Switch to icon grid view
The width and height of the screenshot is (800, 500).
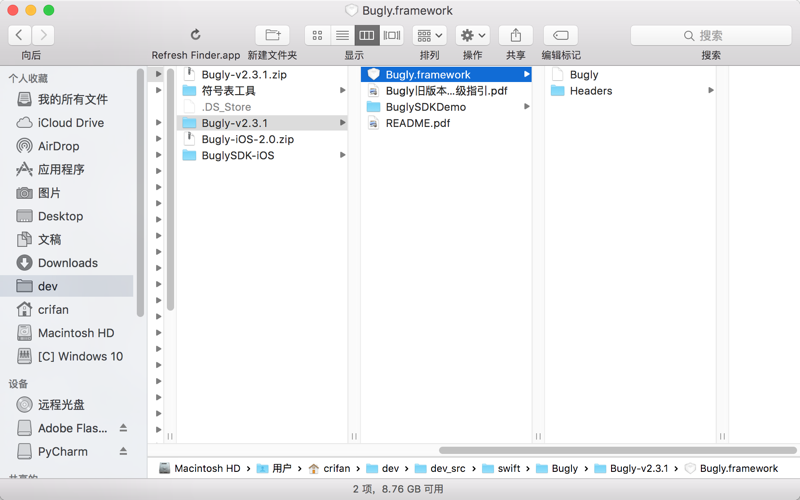(317, 35)
